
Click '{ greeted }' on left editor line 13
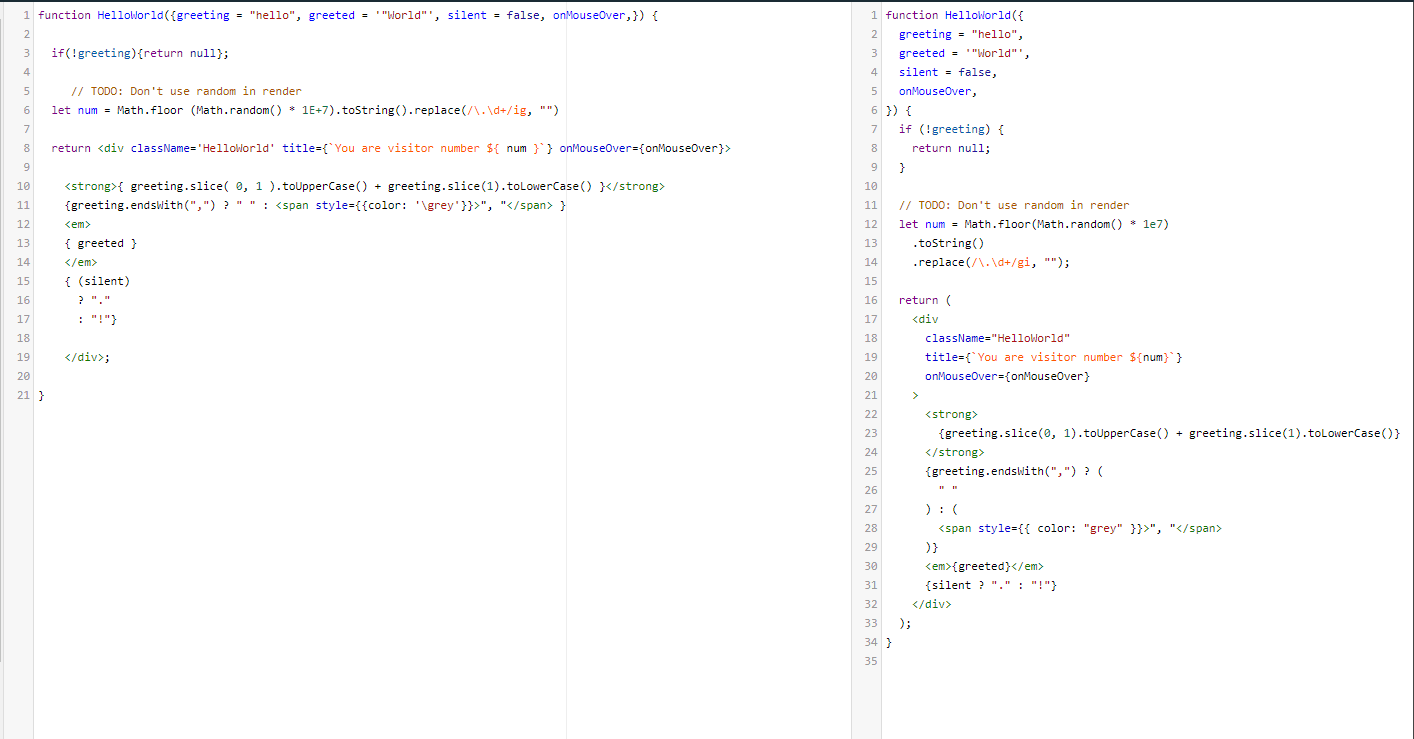coord(100,243)
